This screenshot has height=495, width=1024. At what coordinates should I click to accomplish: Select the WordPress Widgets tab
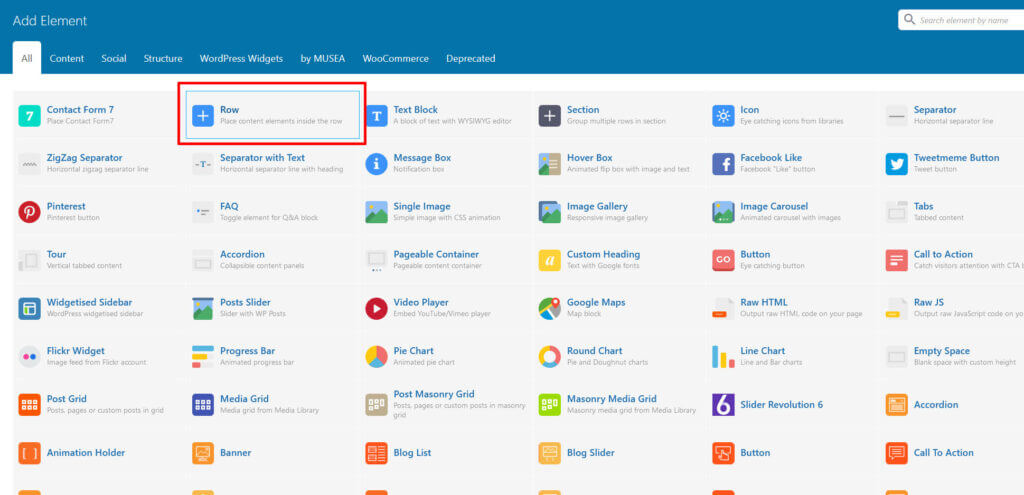click(x=241, y=58)
